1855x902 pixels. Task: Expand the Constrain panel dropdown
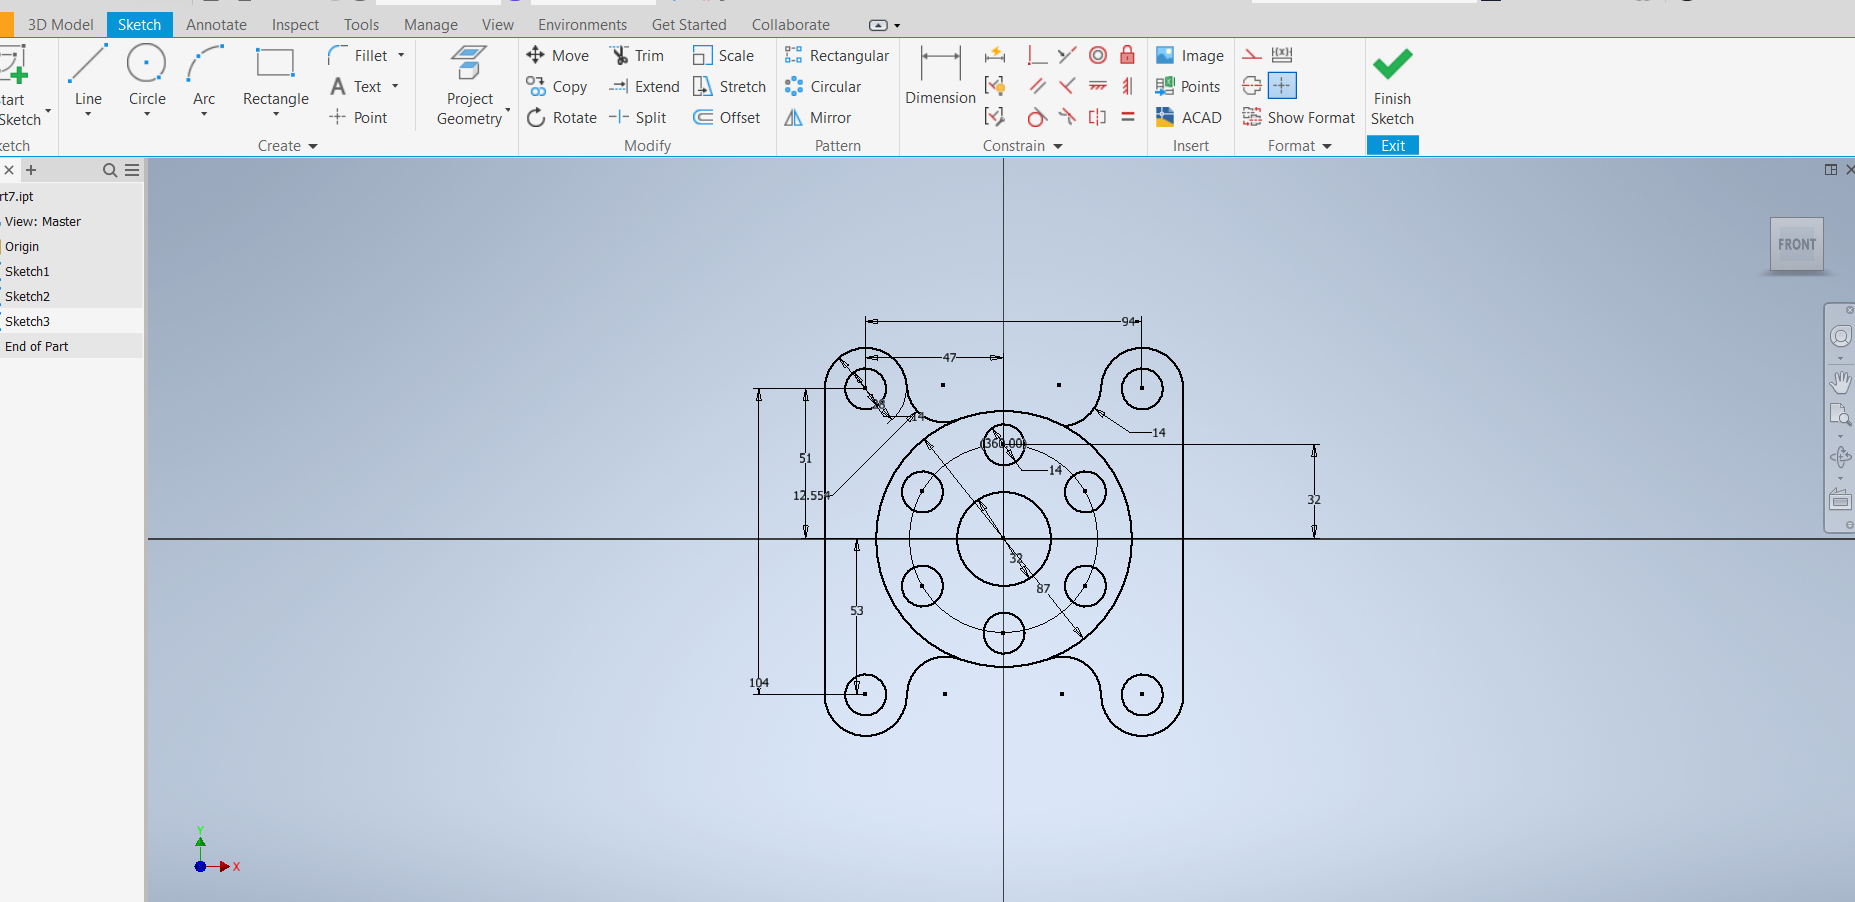(1057, 146)
